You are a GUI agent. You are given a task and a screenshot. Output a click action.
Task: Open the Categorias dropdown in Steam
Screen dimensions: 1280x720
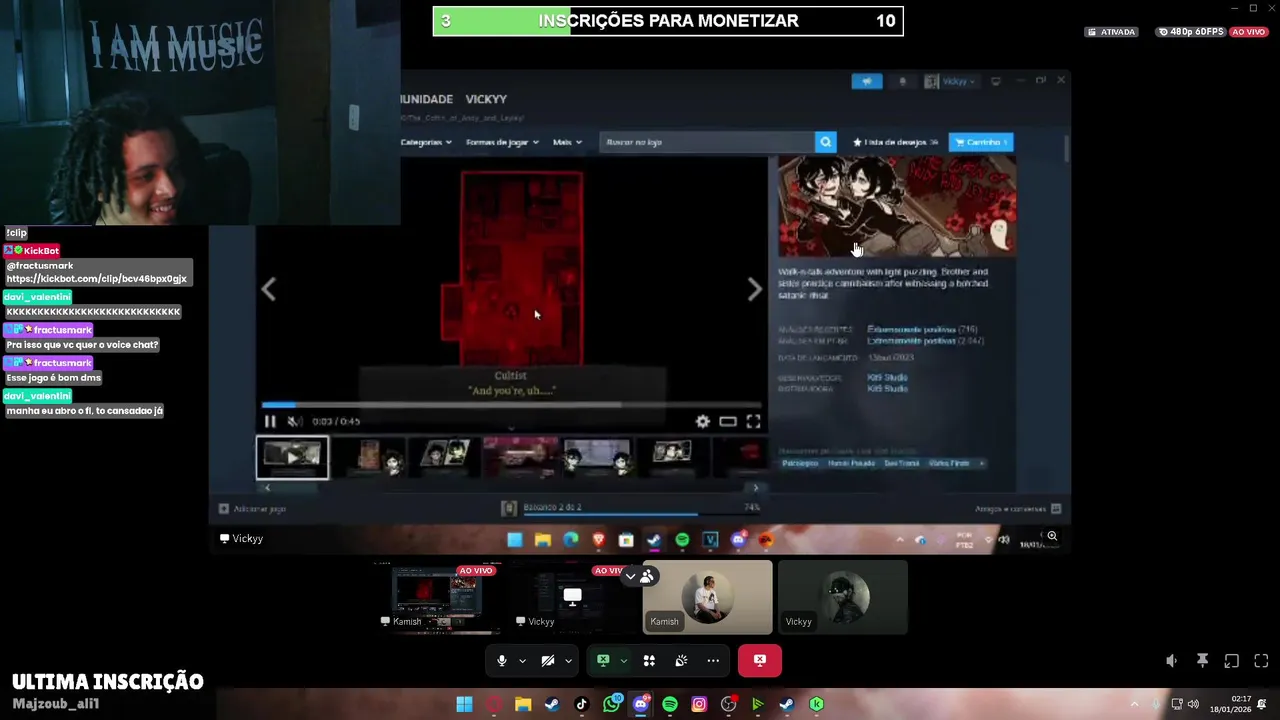click(x=427, y=142)
